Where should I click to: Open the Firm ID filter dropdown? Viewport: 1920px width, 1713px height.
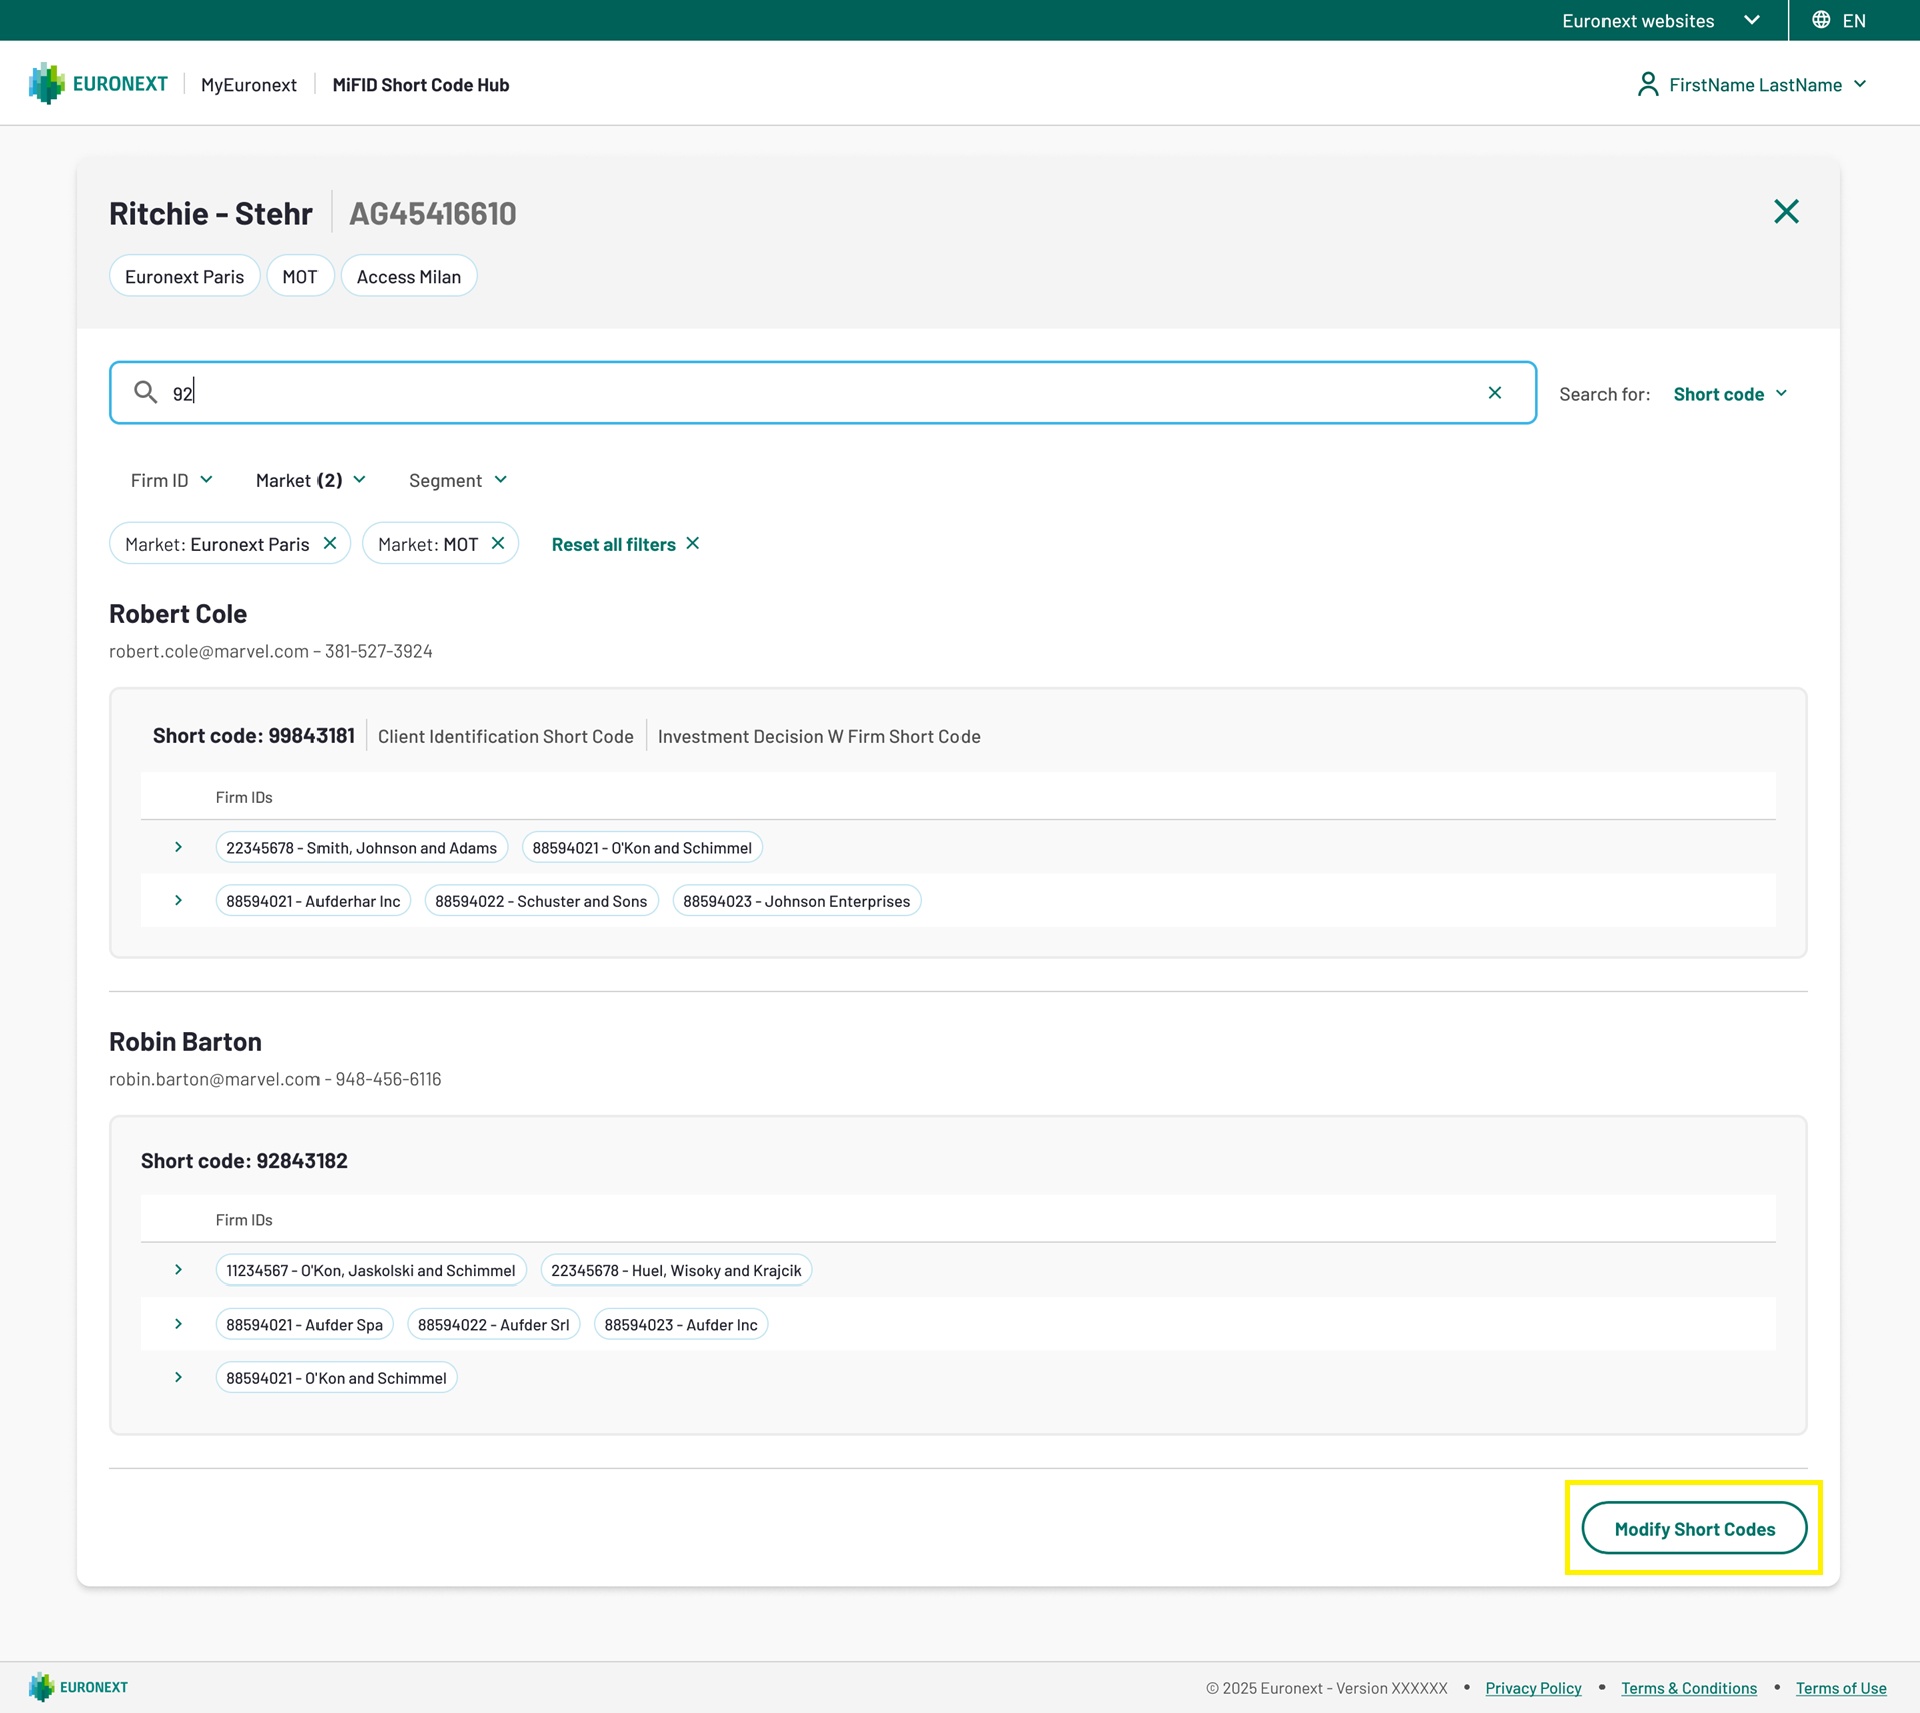click(171, 480)
